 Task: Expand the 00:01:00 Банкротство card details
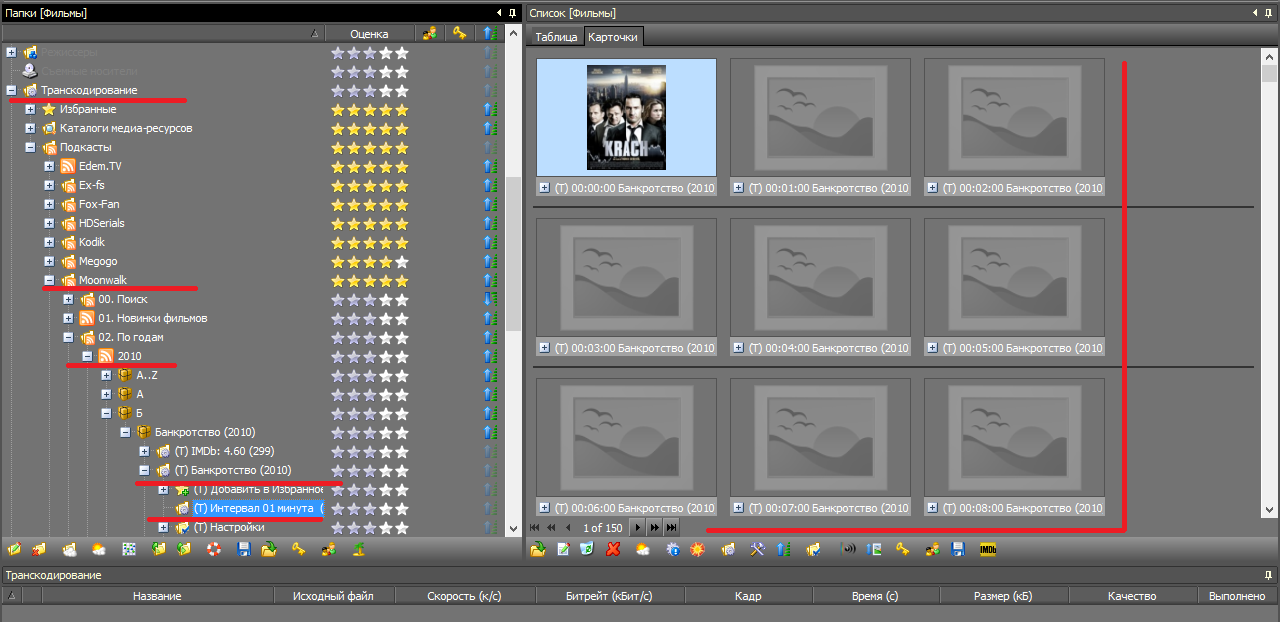pyautogui.click(x=738, y=187)
